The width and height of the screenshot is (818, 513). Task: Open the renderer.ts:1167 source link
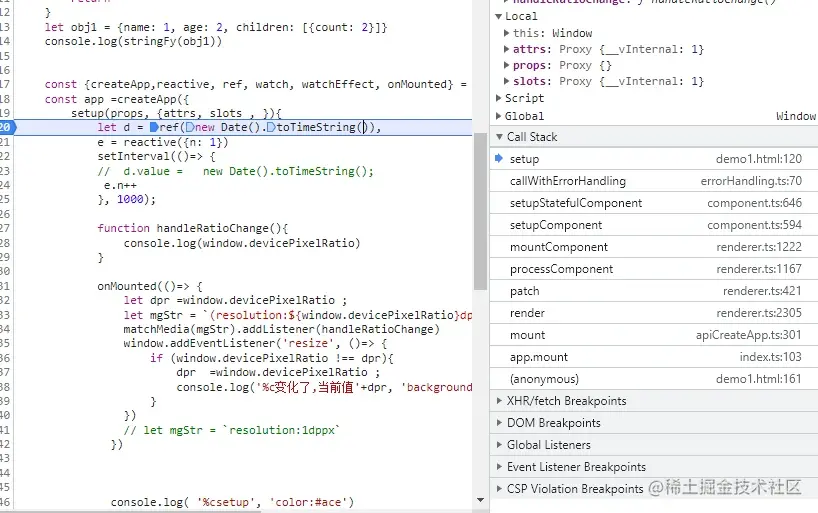coord(759,269)
